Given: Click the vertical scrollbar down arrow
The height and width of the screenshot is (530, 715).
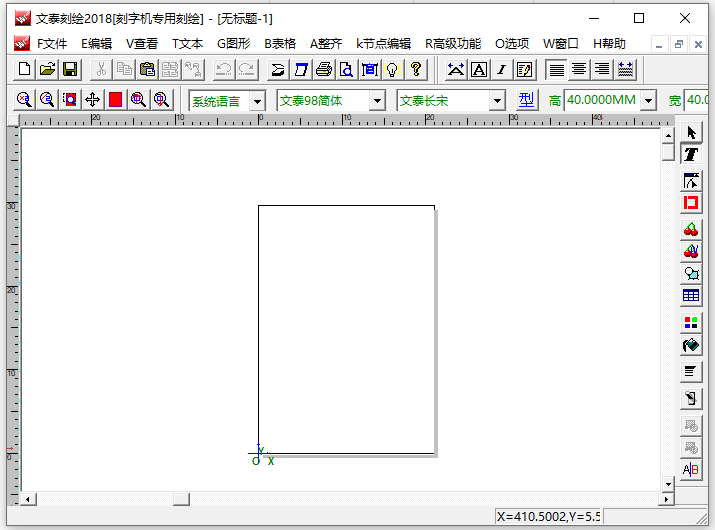Looking at the screenshot, I should 668,484.
